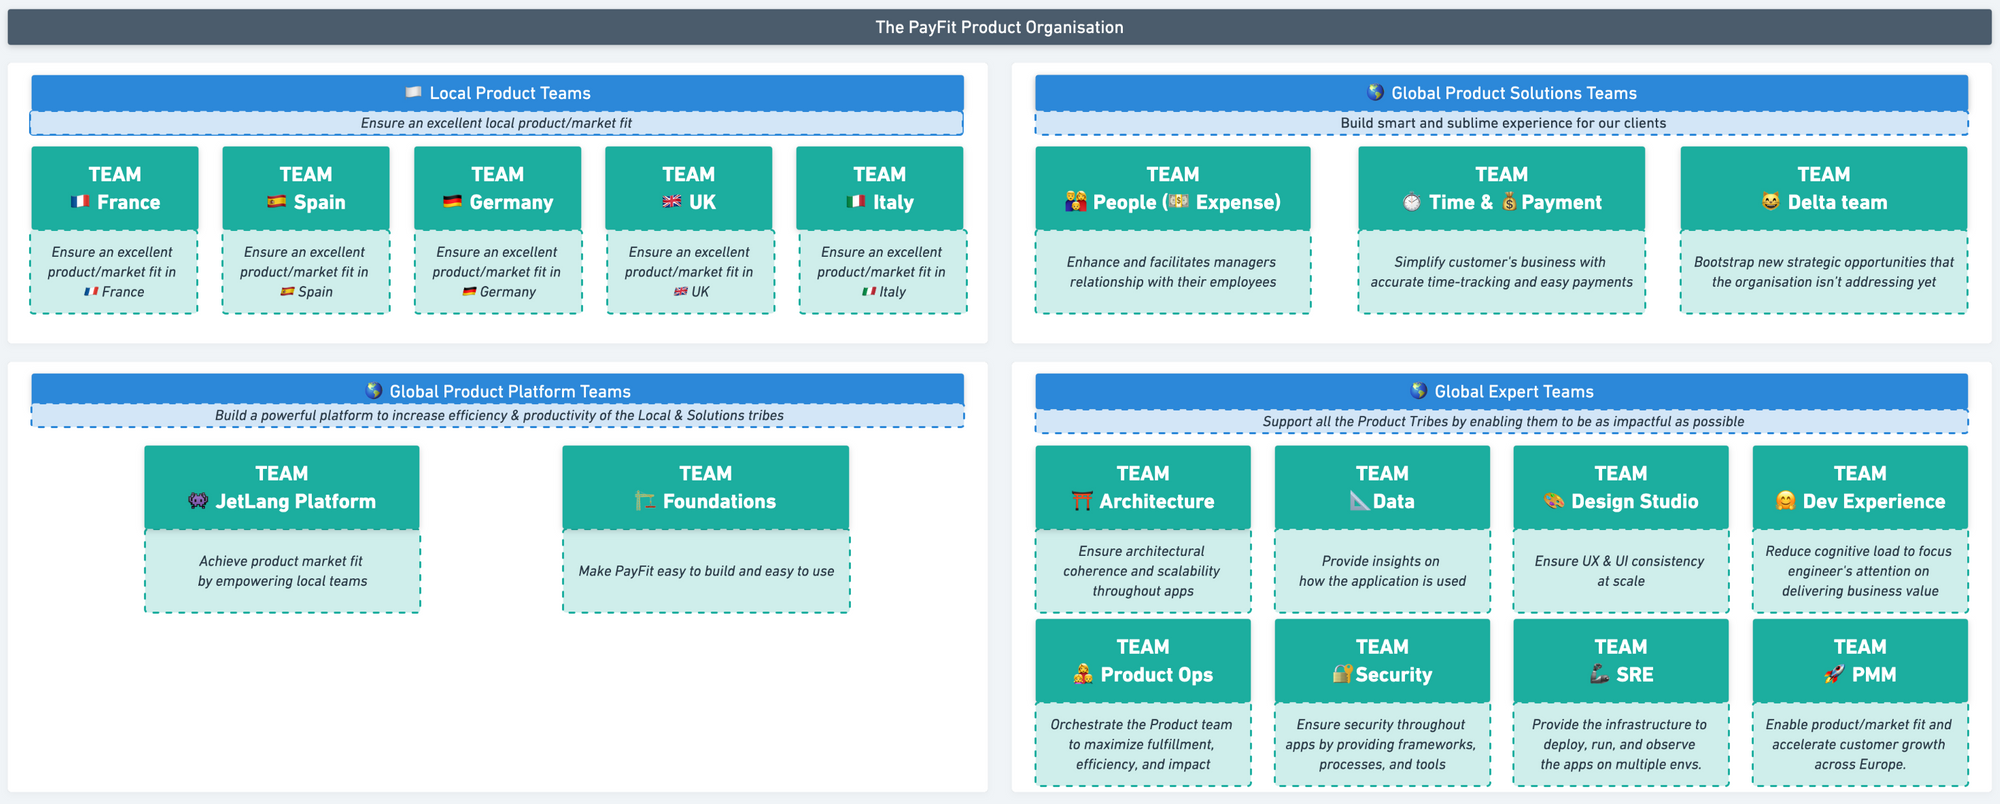Click the subtitle starting "Build a powerful platform"
The image size is (2000, 804).
pos(499,415)
